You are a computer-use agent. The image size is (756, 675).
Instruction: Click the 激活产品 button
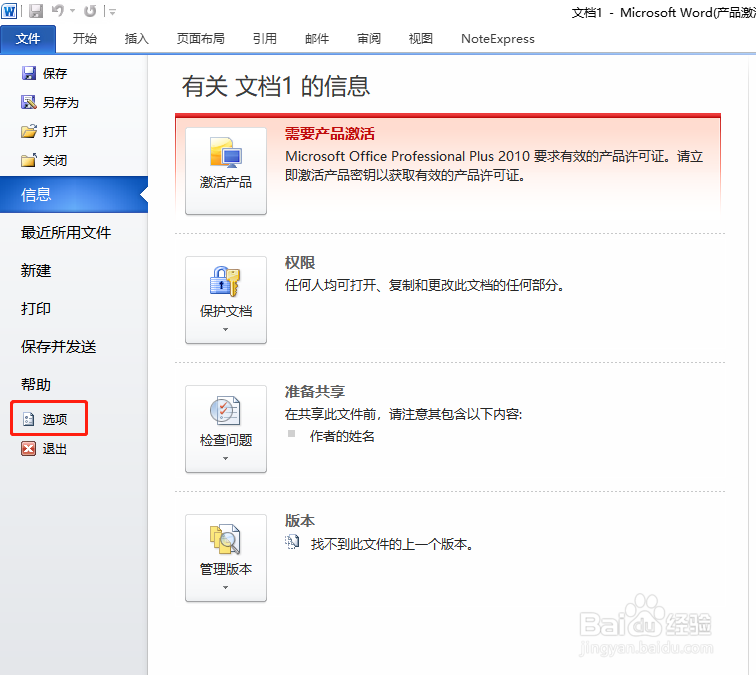click(226, 171)
